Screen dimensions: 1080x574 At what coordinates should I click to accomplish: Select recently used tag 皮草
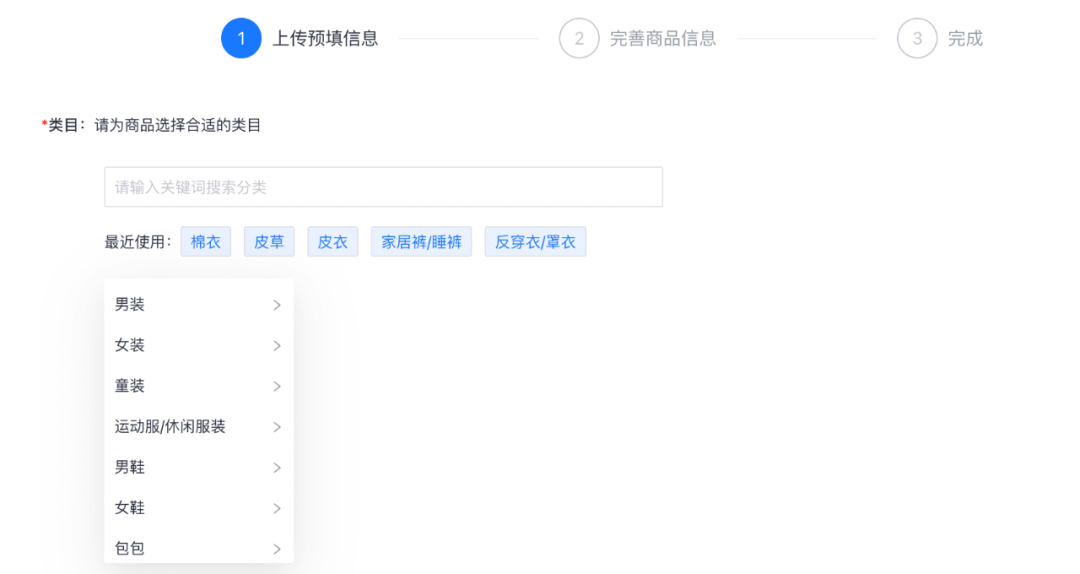click(x=269, y=242)
